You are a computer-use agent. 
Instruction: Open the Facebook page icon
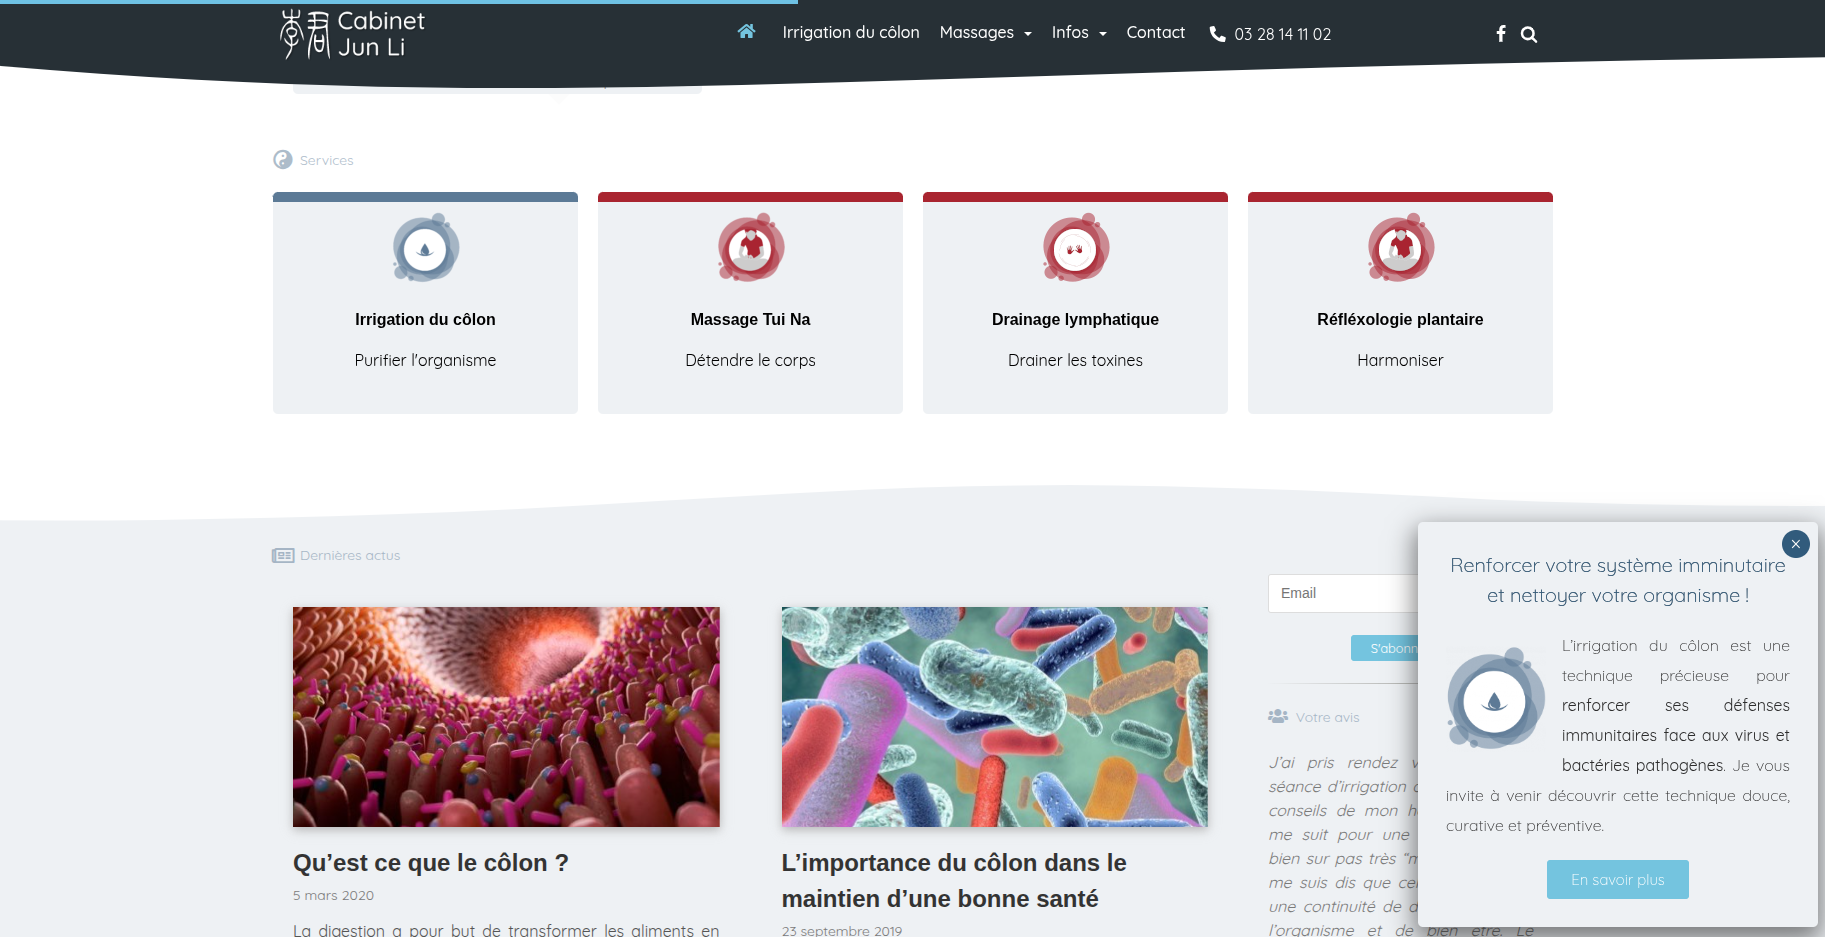click(x=1500, y=34)
